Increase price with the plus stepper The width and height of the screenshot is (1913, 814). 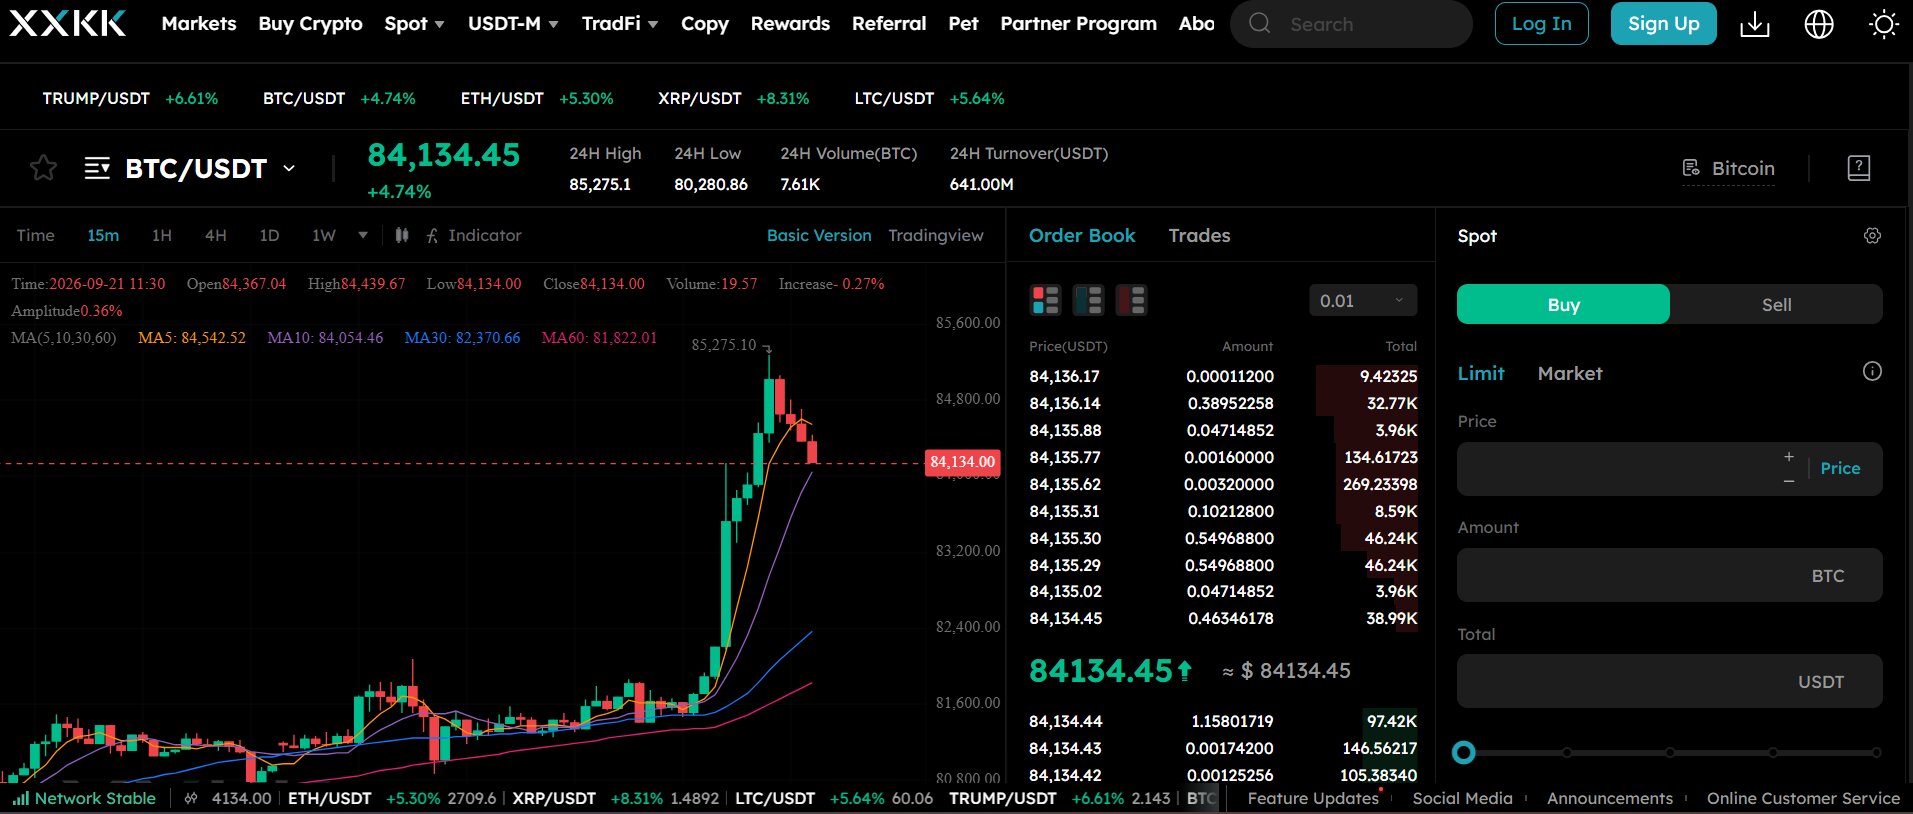(x=1789, y=456)
